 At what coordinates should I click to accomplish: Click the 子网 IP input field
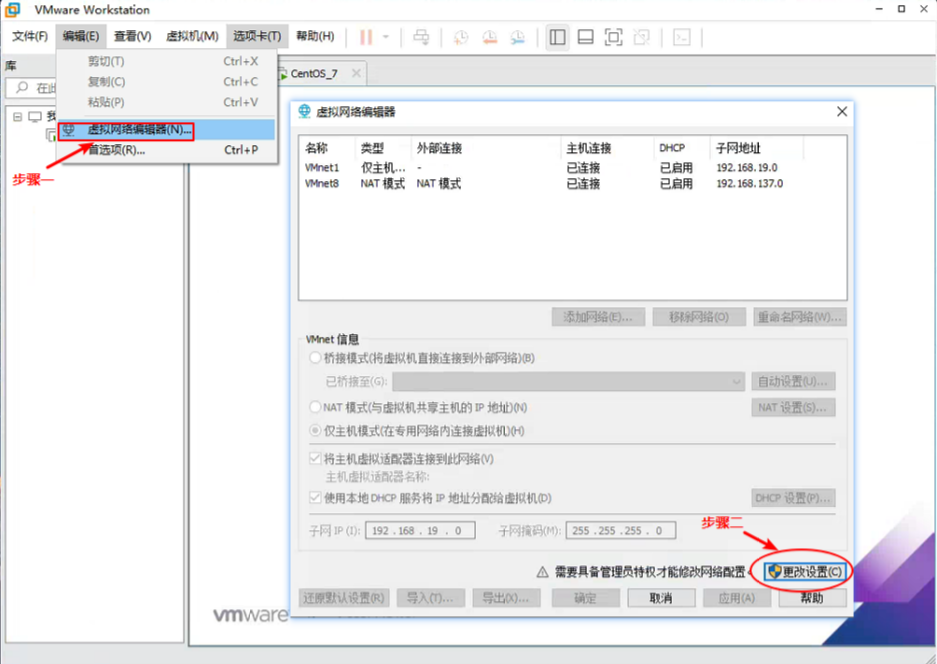click(x=420, y=530)
